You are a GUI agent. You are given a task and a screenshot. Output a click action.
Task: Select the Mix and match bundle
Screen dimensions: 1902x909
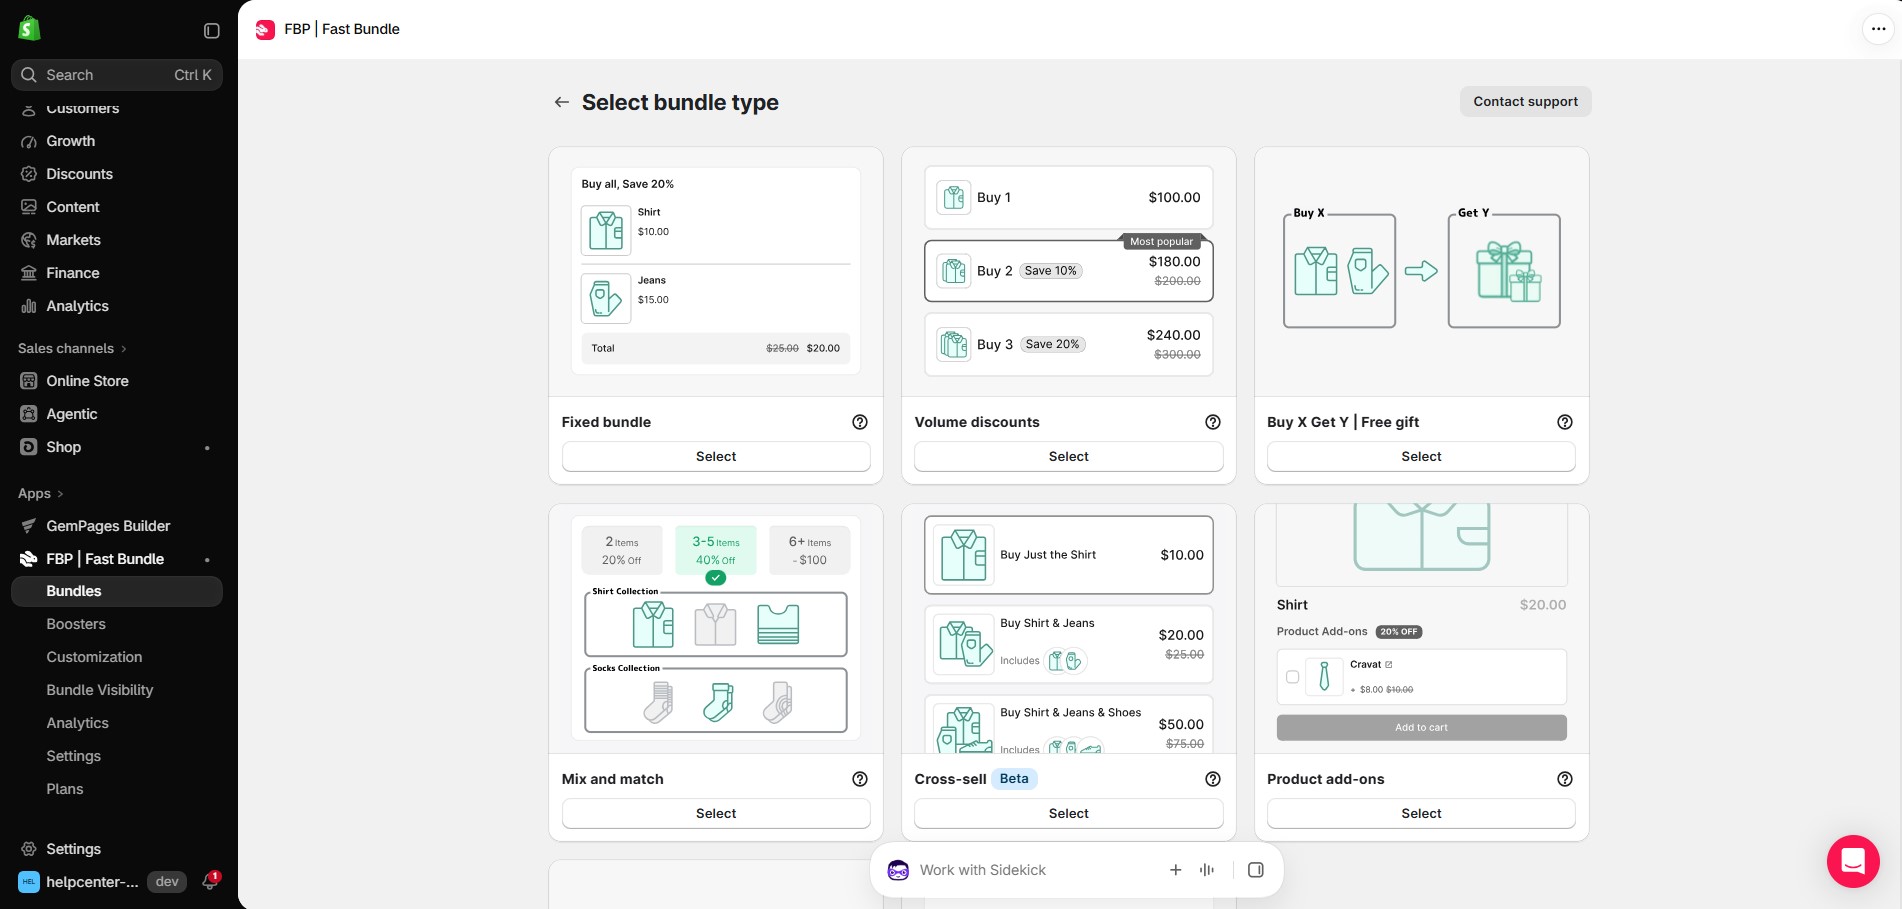(716, 813)
